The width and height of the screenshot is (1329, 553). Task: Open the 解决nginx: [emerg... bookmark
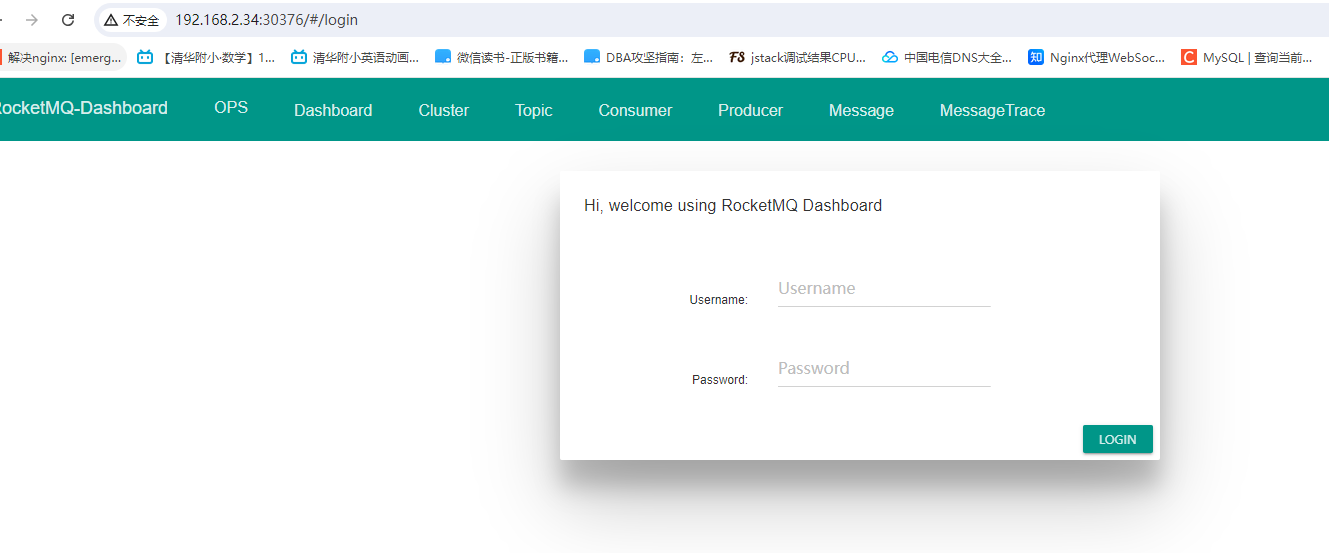coord(62,58)
